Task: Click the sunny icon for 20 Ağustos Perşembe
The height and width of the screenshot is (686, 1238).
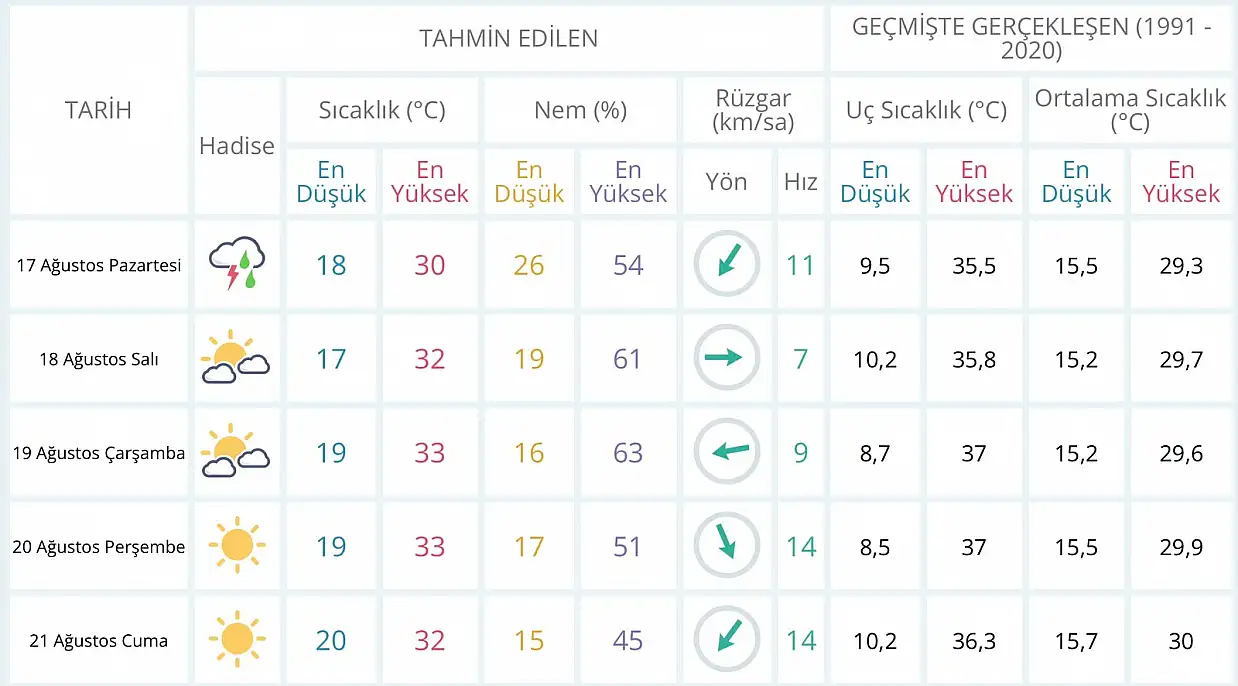Action: (237, 546)
